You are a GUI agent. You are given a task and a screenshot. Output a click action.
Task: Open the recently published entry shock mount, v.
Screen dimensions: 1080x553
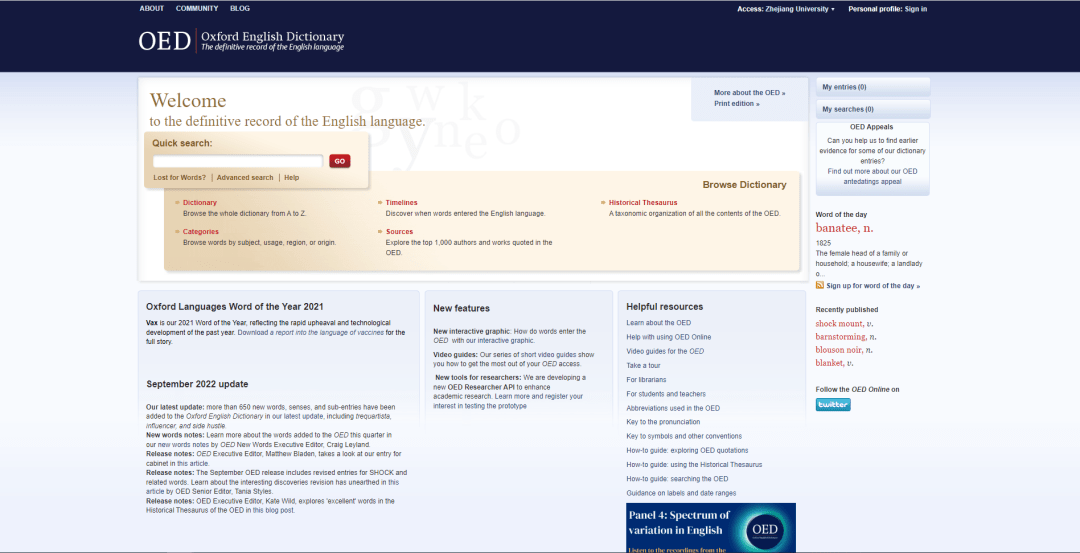click(x=844, y=324)
